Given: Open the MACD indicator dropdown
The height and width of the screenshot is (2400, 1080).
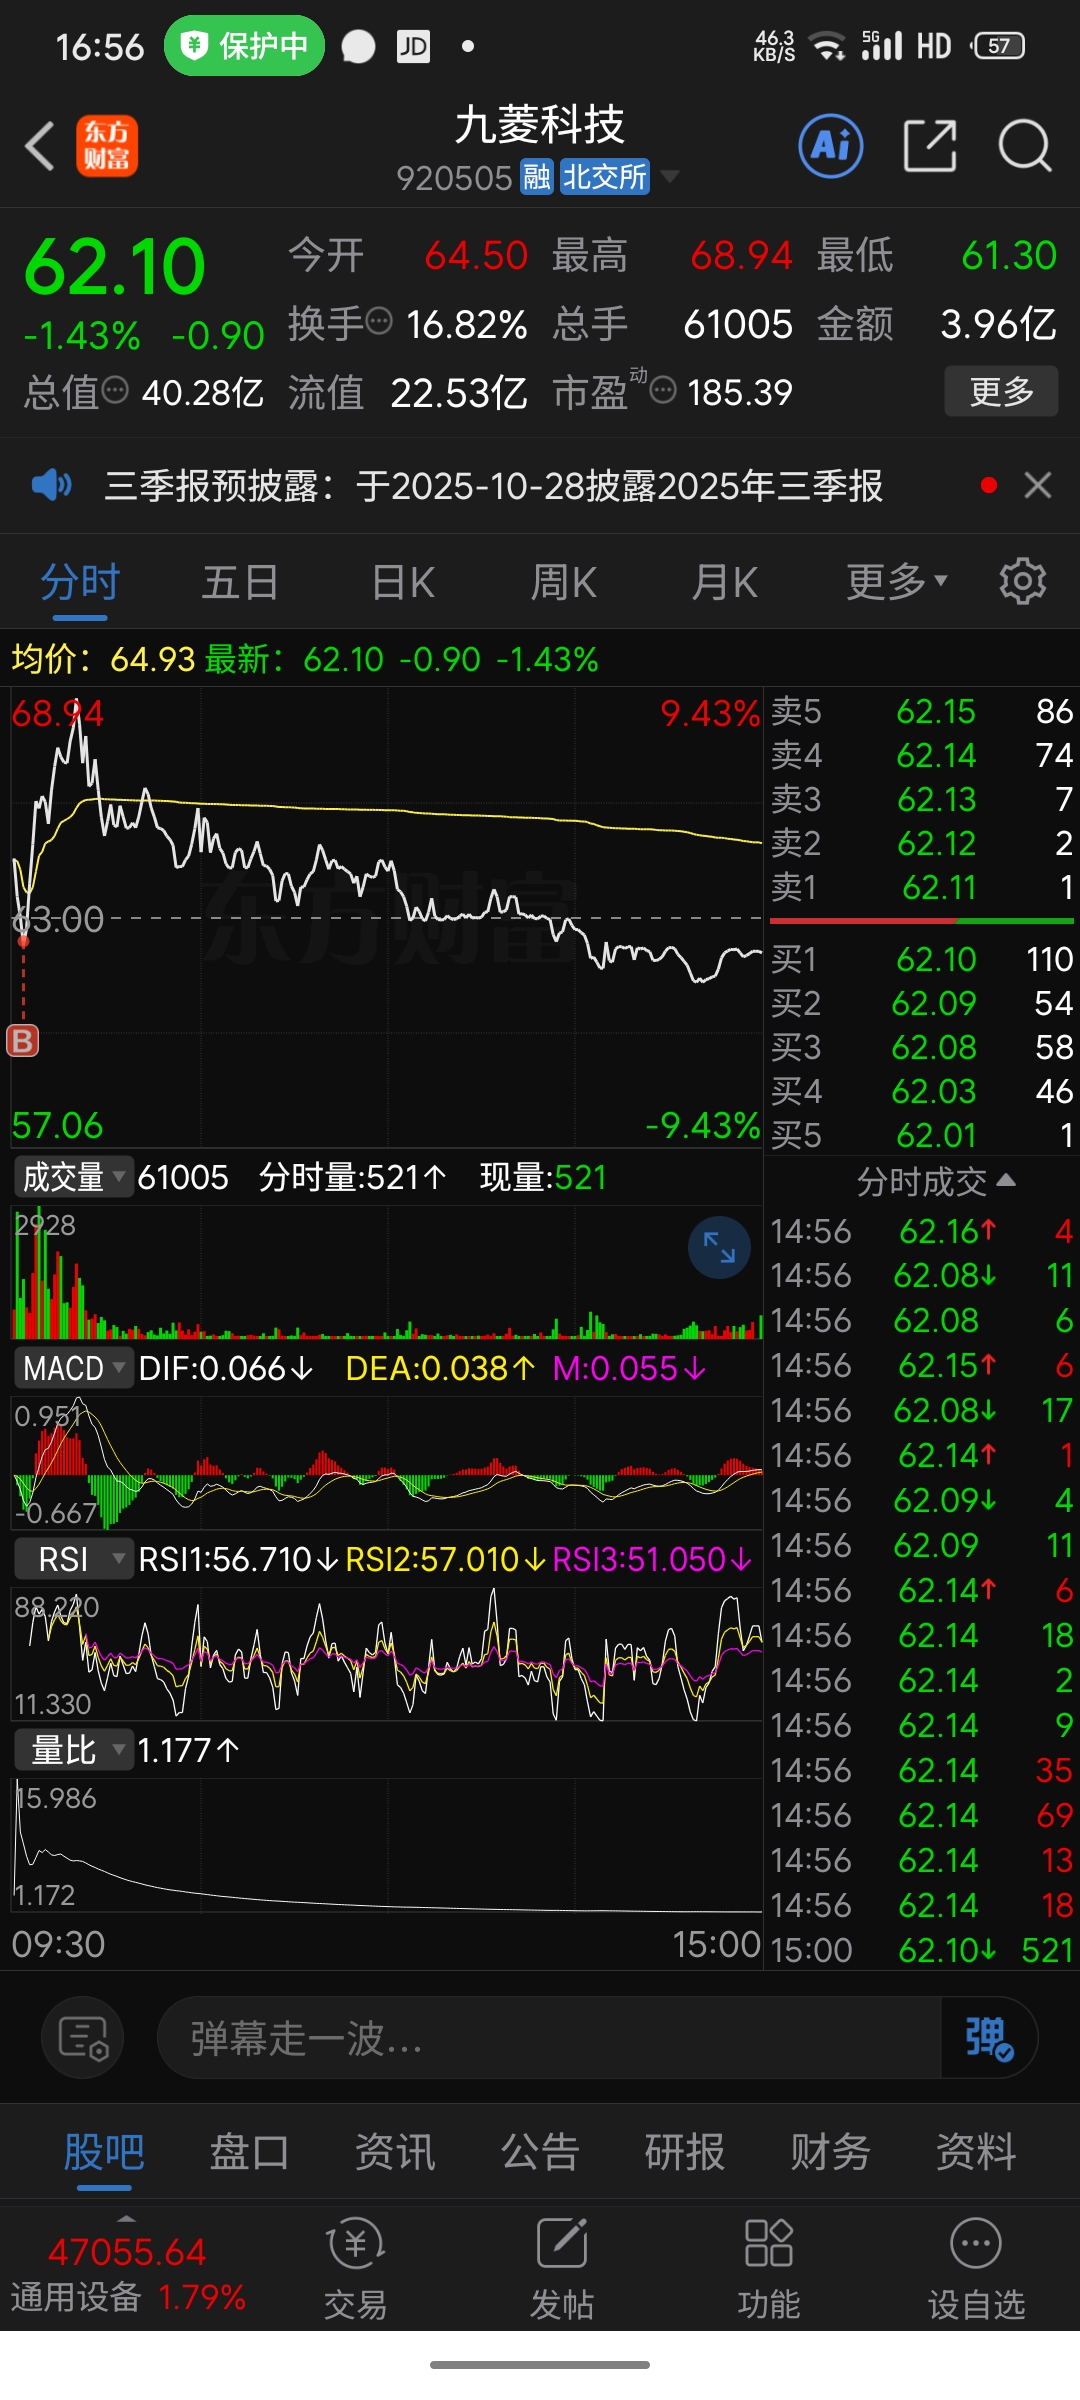Looking at the screenshot, I should tap(73, 1367).
